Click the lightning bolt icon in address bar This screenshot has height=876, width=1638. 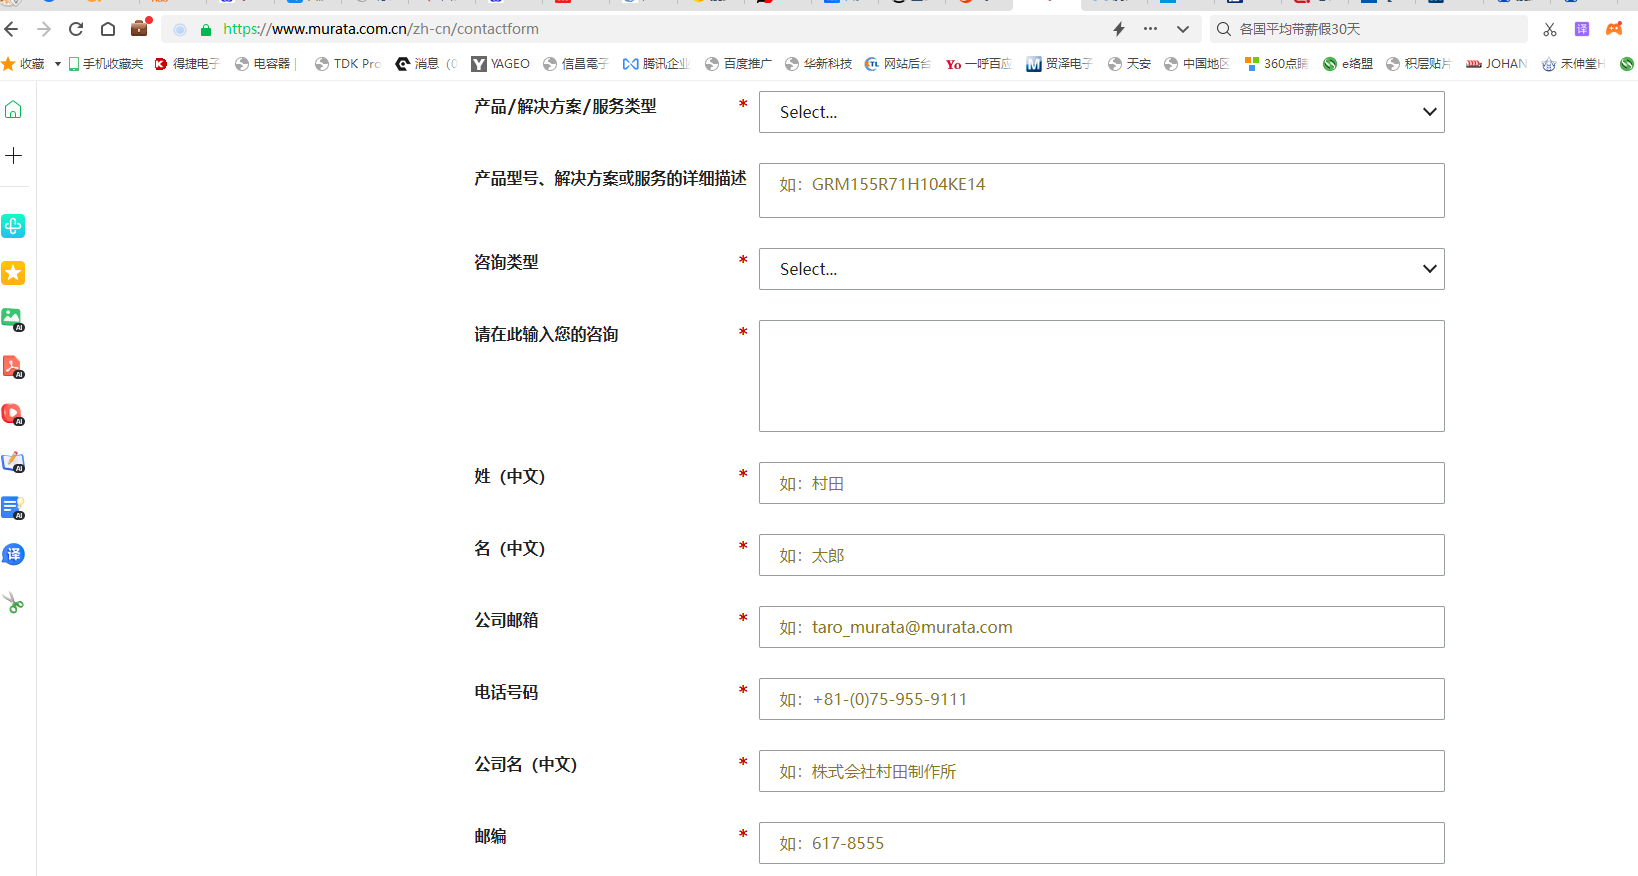1119,29
